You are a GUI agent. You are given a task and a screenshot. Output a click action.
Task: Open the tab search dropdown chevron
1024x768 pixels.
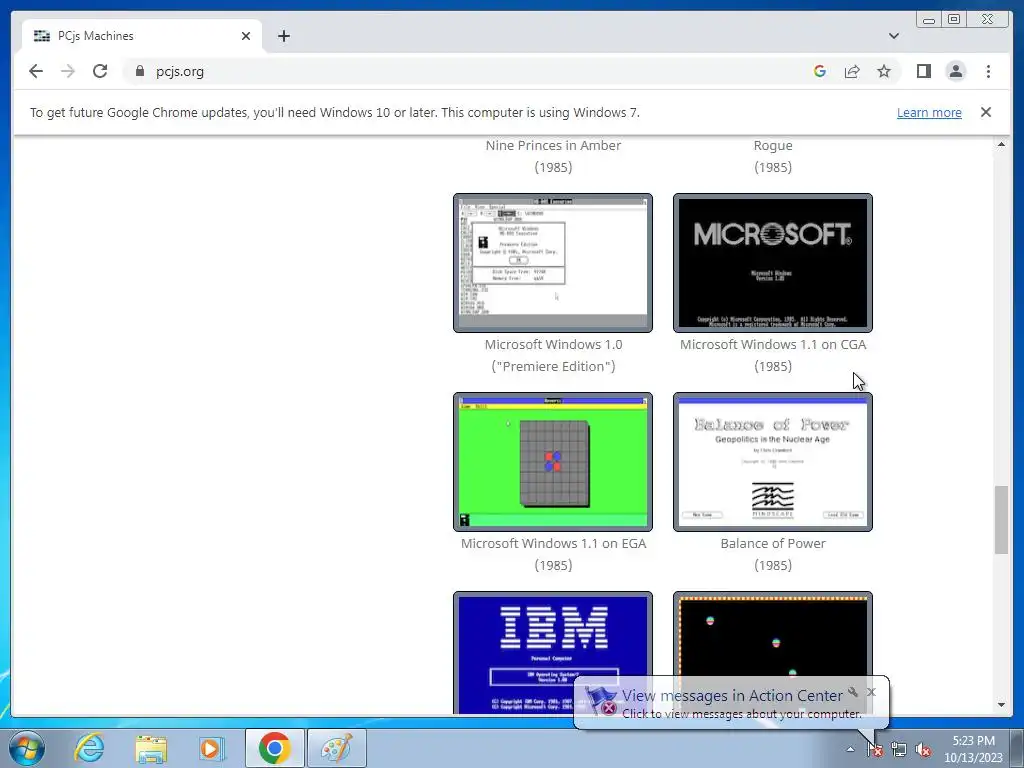click(893, 36)
